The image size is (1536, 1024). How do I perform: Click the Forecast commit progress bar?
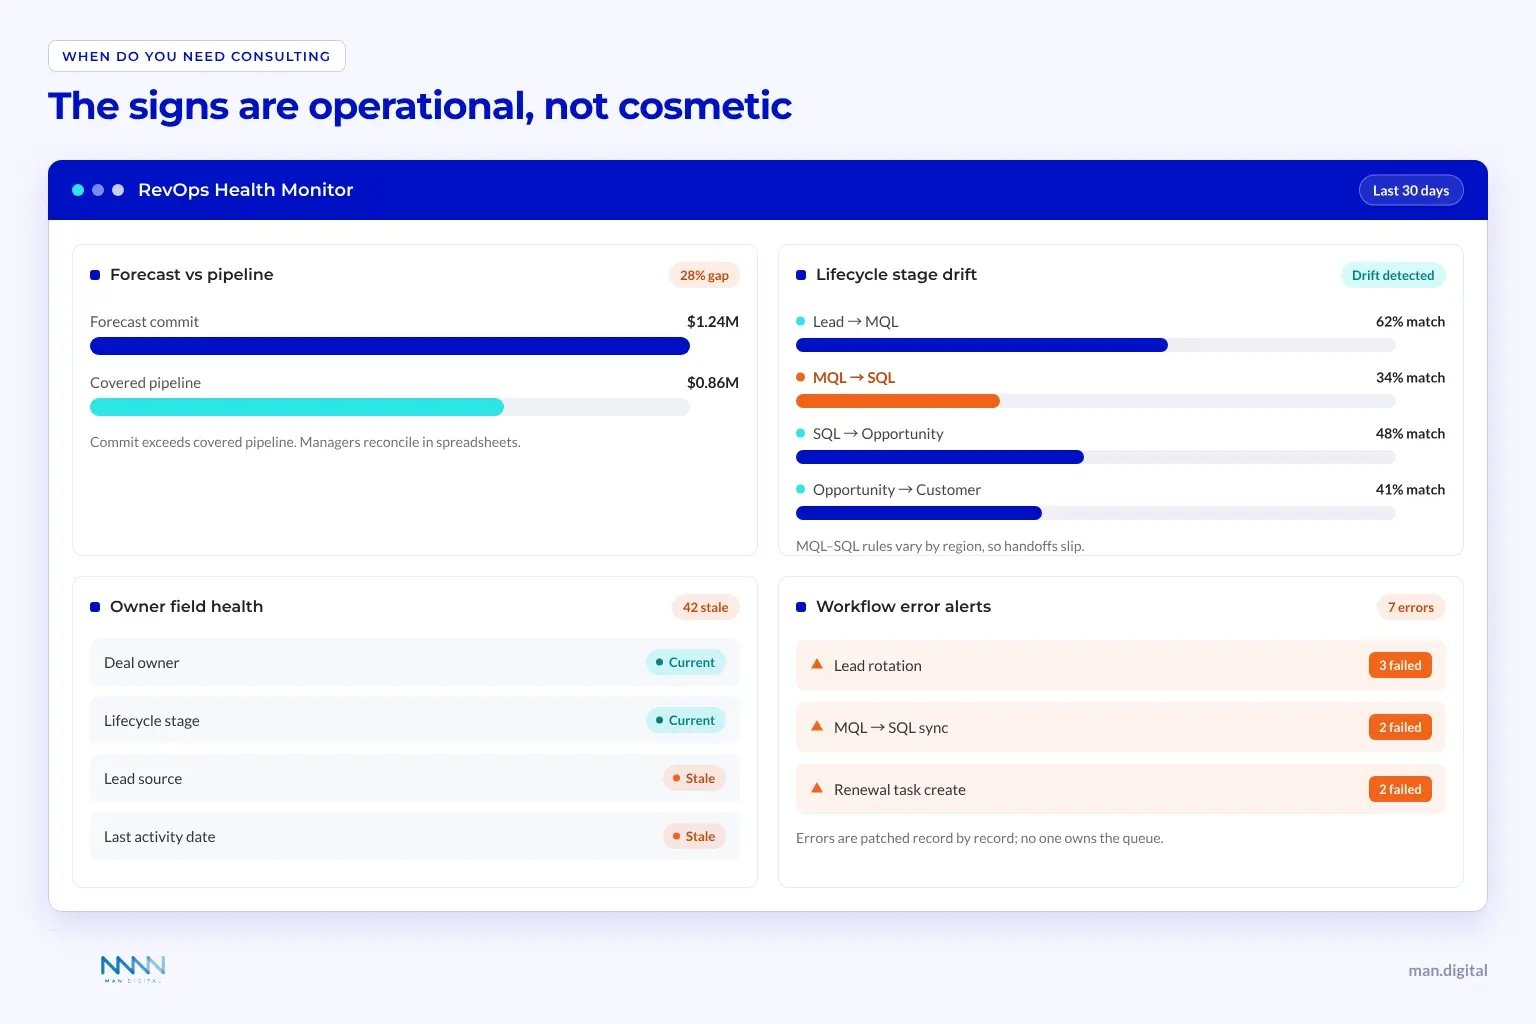(390, 346)
